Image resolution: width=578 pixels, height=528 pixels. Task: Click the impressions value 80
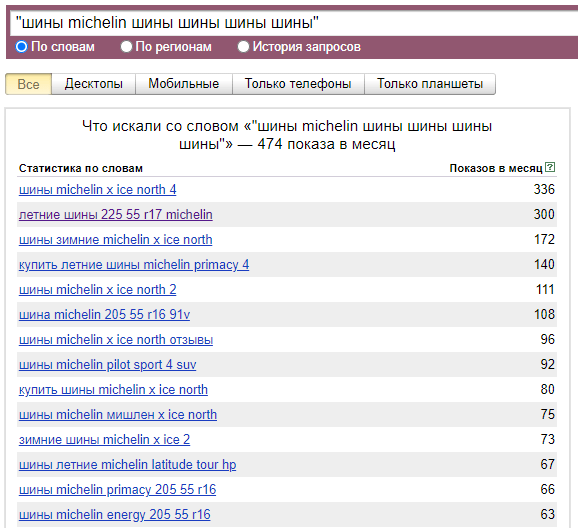[x=547, y=390]
